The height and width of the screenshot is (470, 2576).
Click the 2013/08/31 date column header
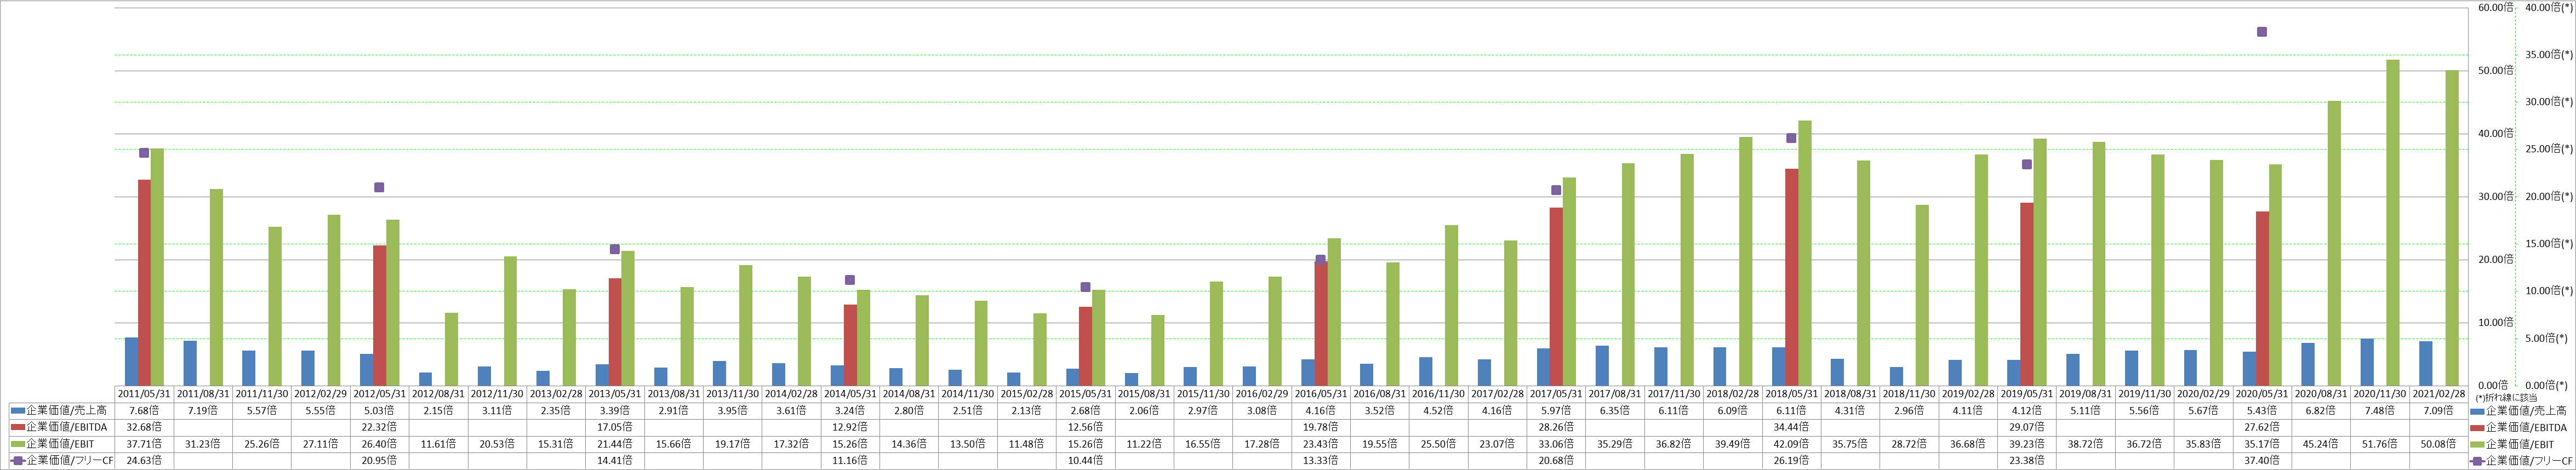(674, 394)
